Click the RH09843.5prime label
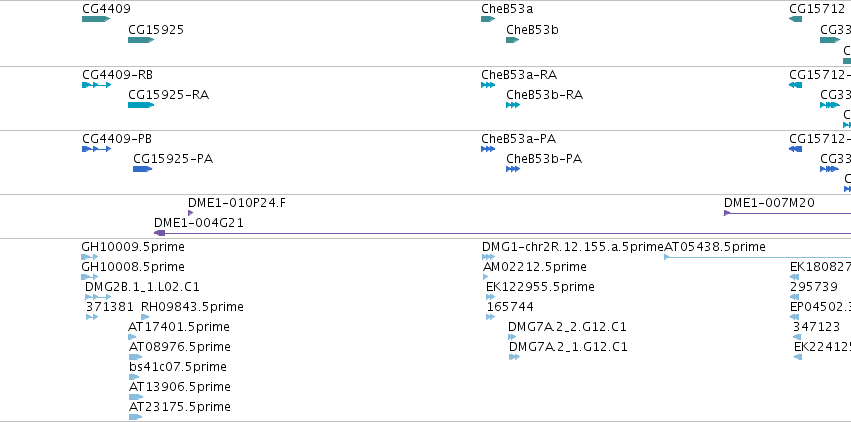The image size is (851, 422). click(192, 306)
